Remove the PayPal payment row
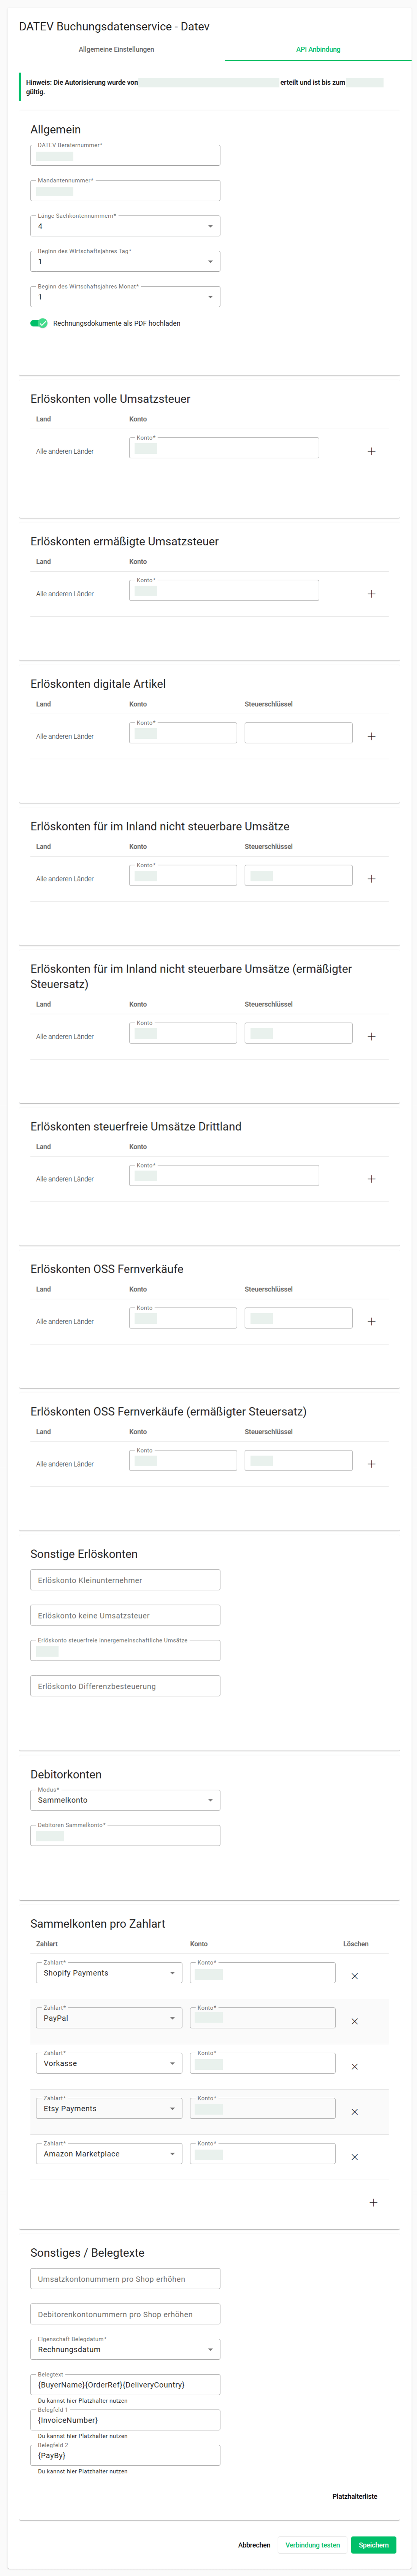The width and height of the screenshot is (417, 2576). [354, 2021]
